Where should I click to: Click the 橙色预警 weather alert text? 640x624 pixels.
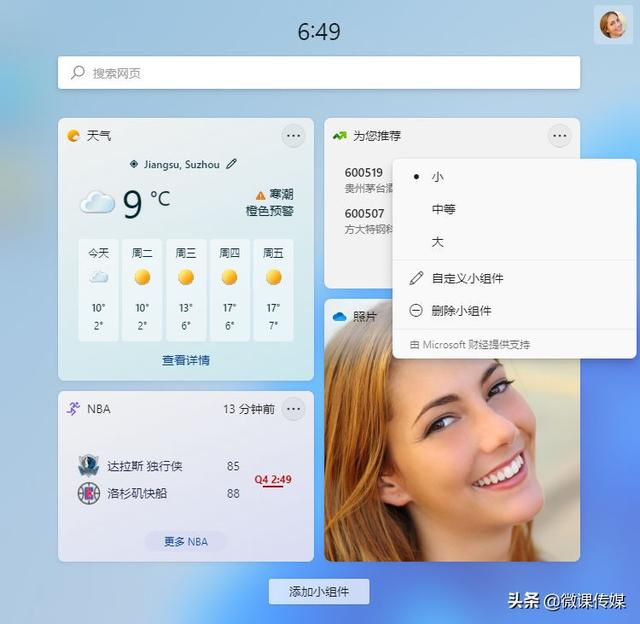click(x=269, y=211)
